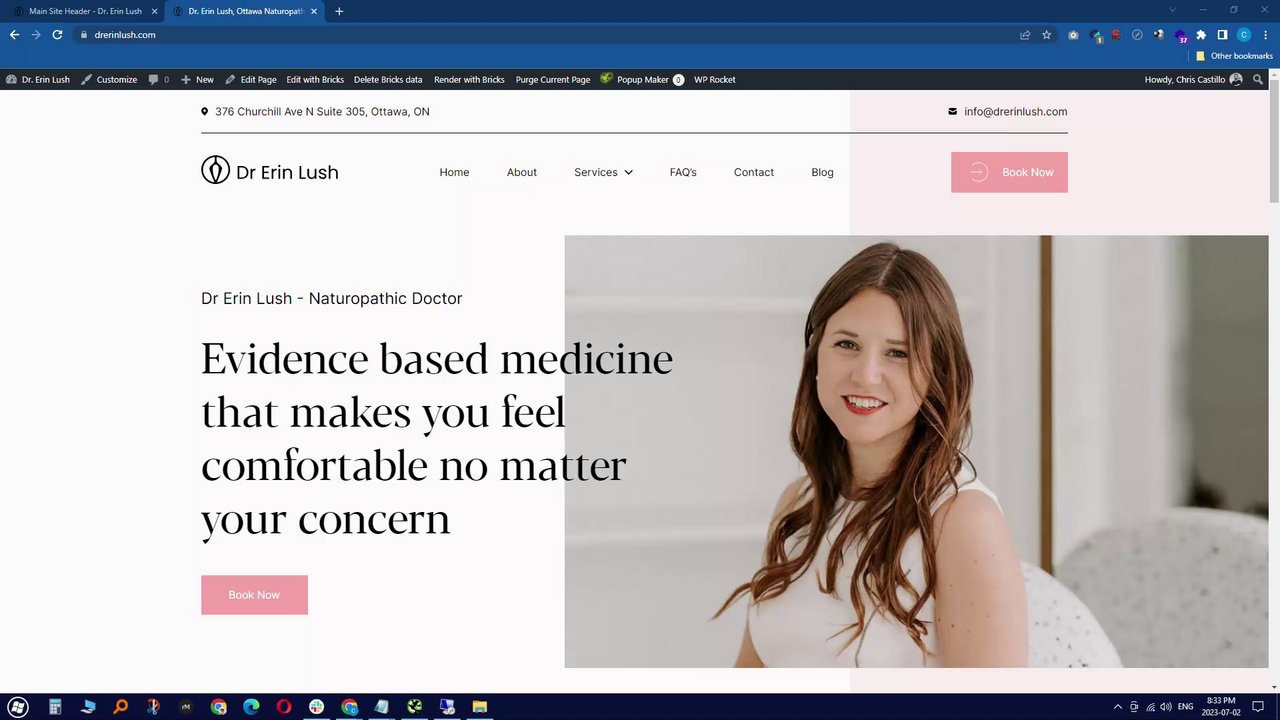Image resolution: width=1280 pixels, height=720 pixels.
Task: Click the location pin icon by address
Action: click(x=205, y=112)
